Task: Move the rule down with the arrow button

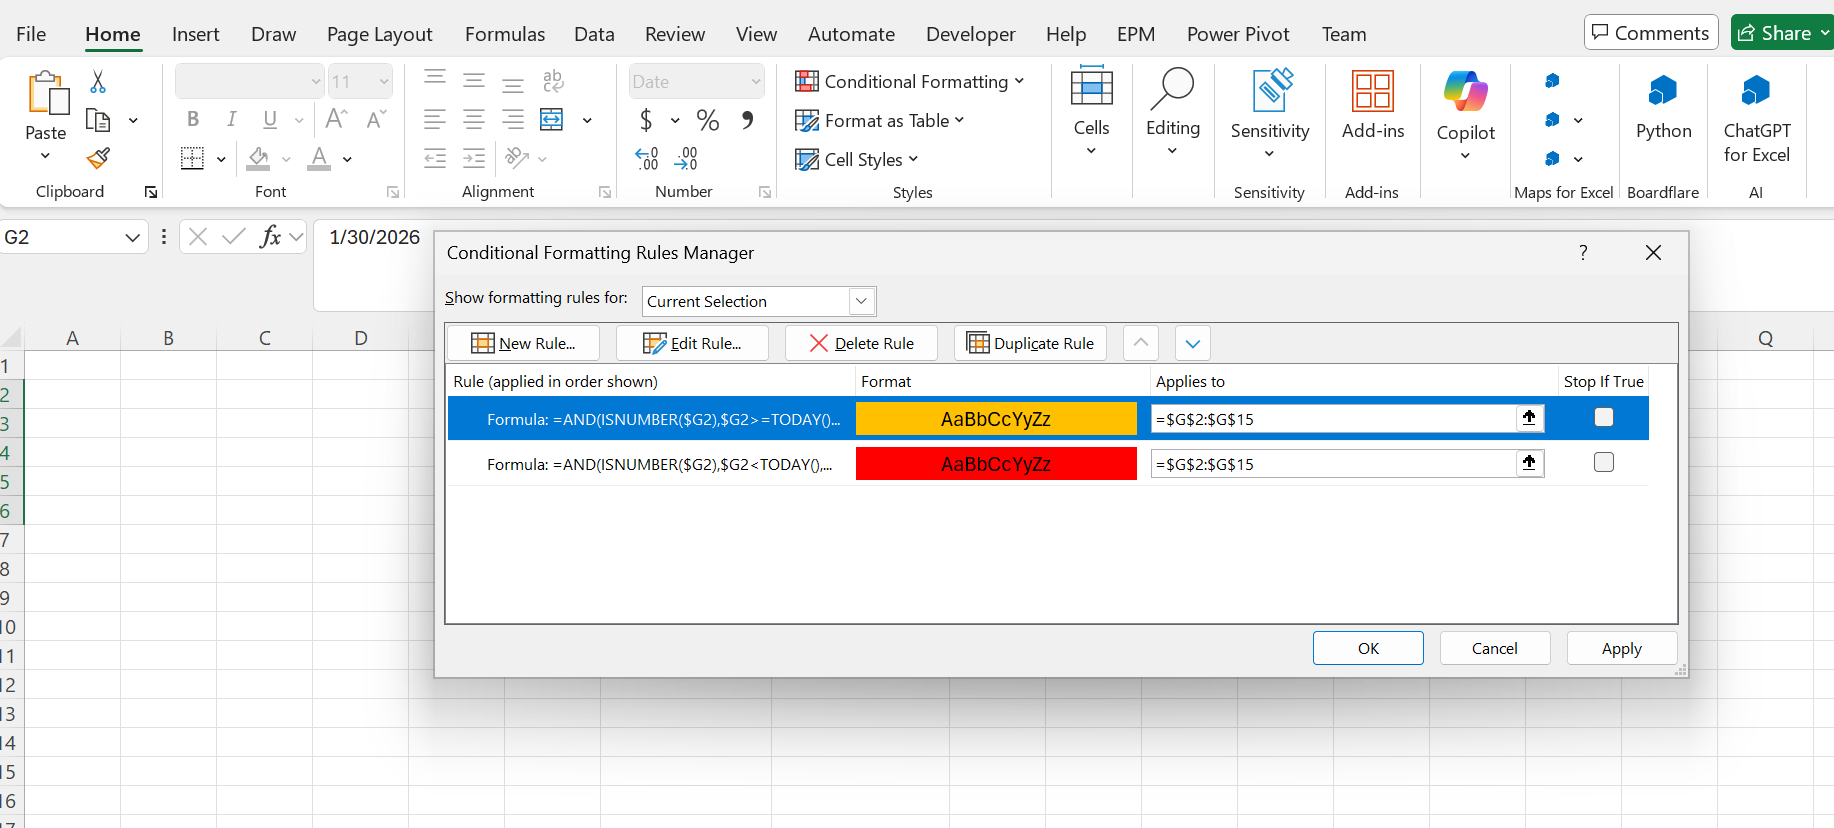Action: click(x=1192, y=343)
